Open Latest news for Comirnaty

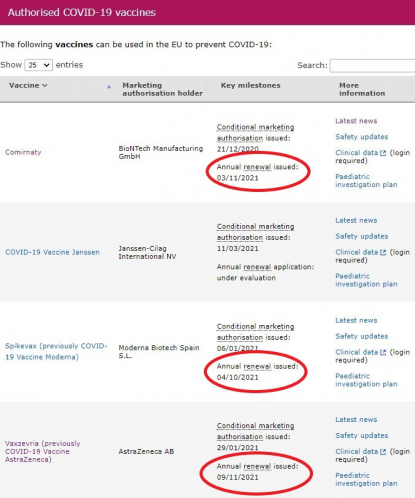[356, 121]
